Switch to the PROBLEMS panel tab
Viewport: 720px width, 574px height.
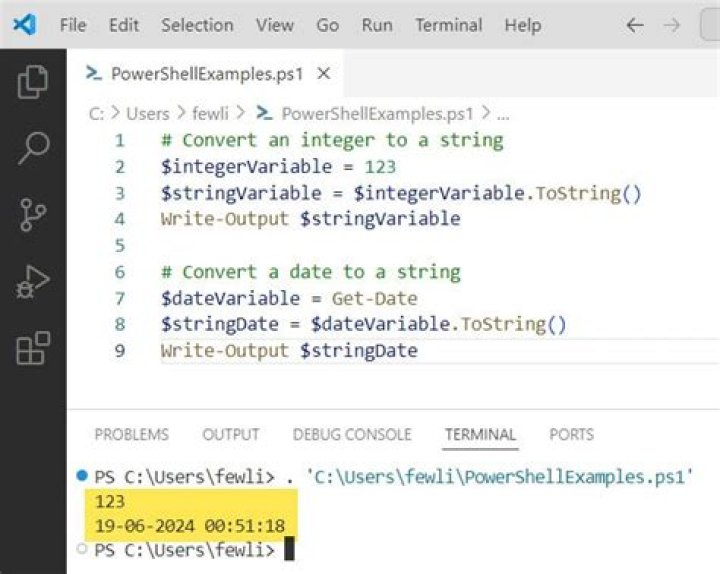click(131, 434)
